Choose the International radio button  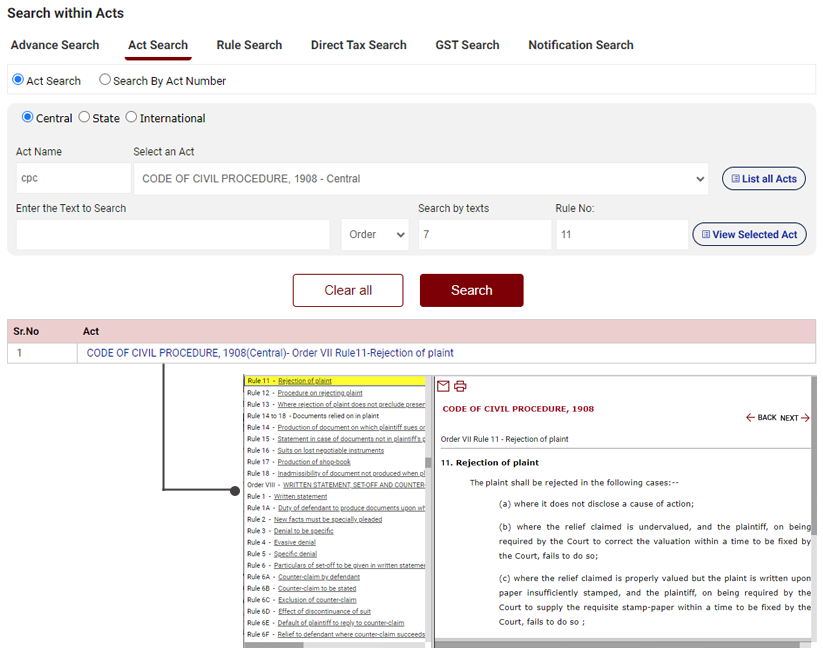tap(131, 117)
